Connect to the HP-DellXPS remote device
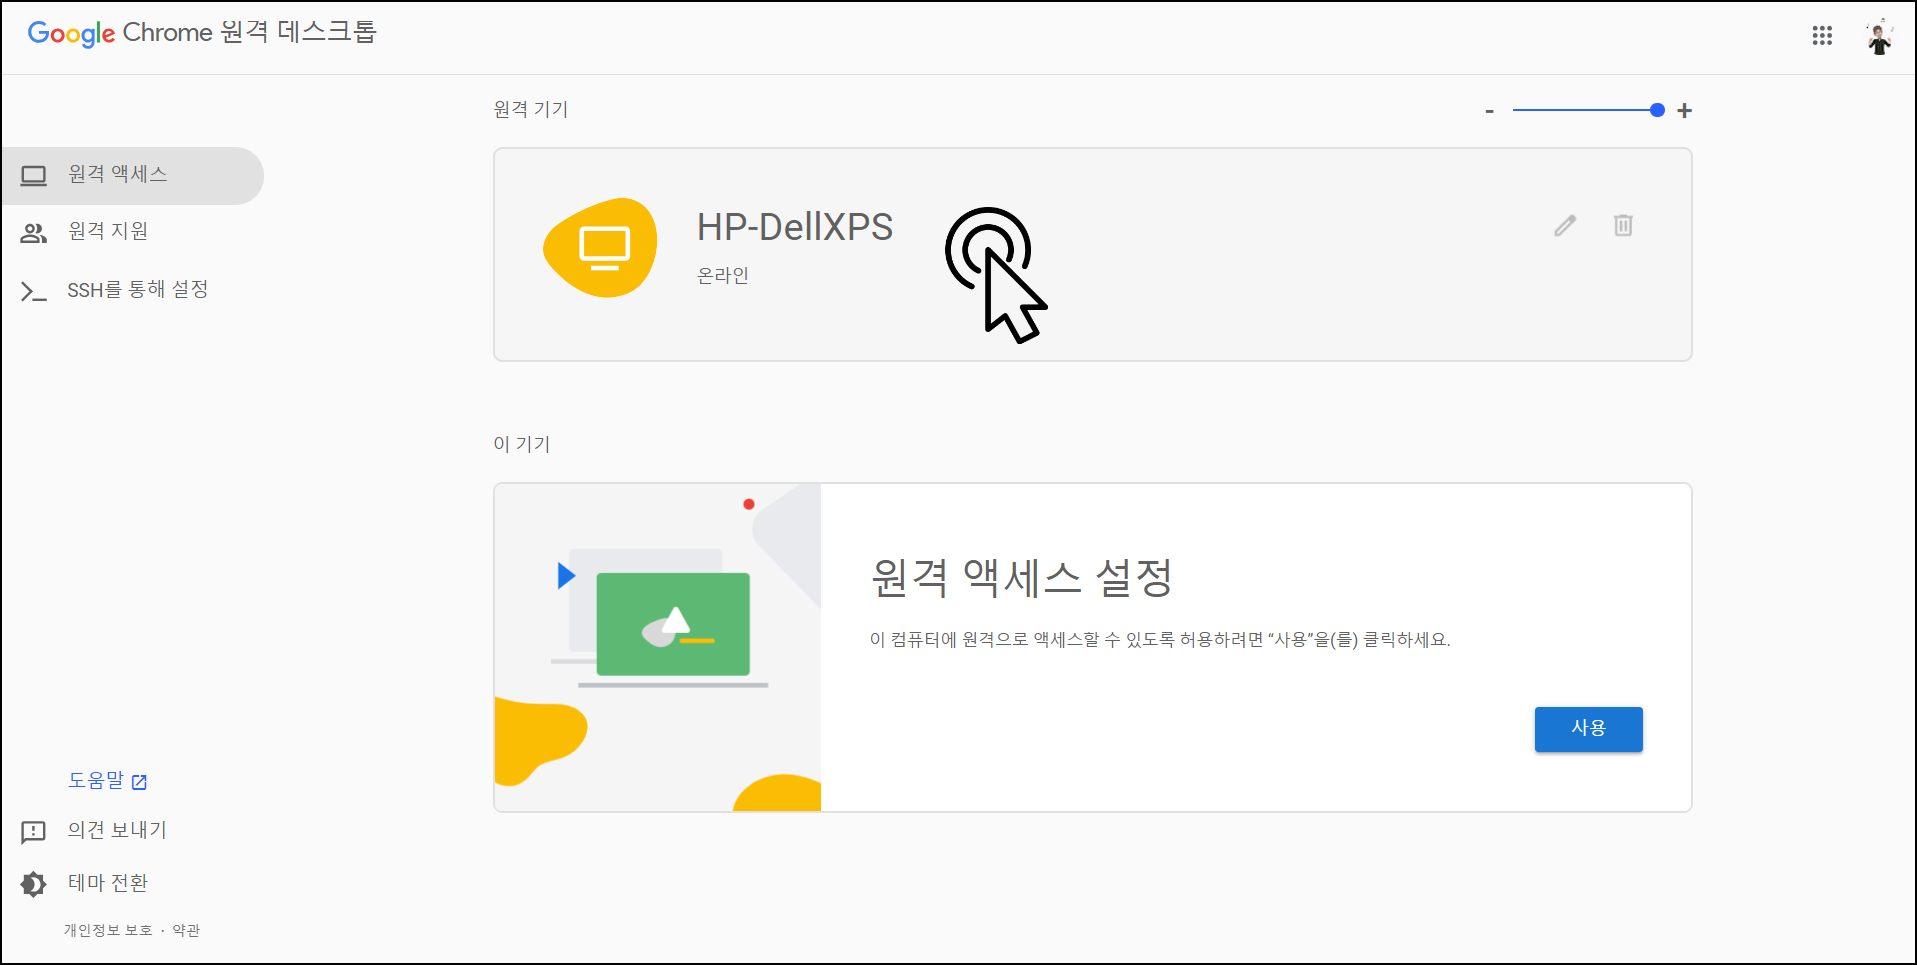This screenshot has width=1917, height=965. click(x=1092, y=254)
